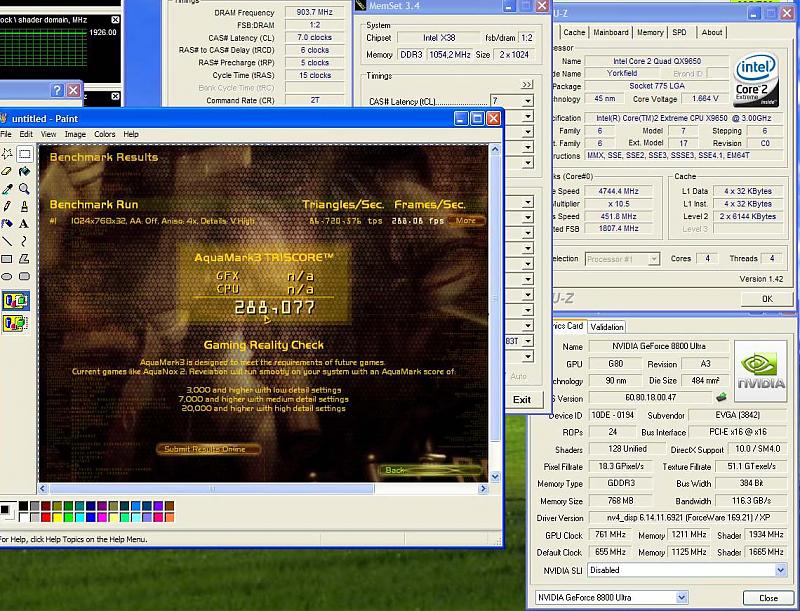Click the More button beside 288.08 fps

(x=466, y=220)
